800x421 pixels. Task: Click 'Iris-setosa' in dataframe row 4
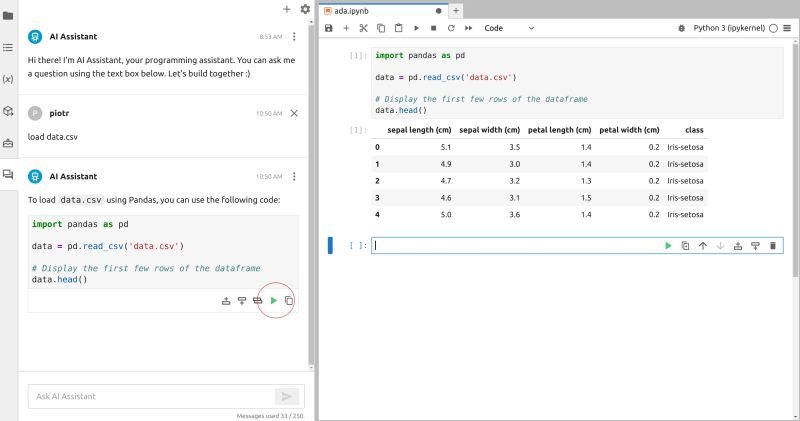[685, 215]
